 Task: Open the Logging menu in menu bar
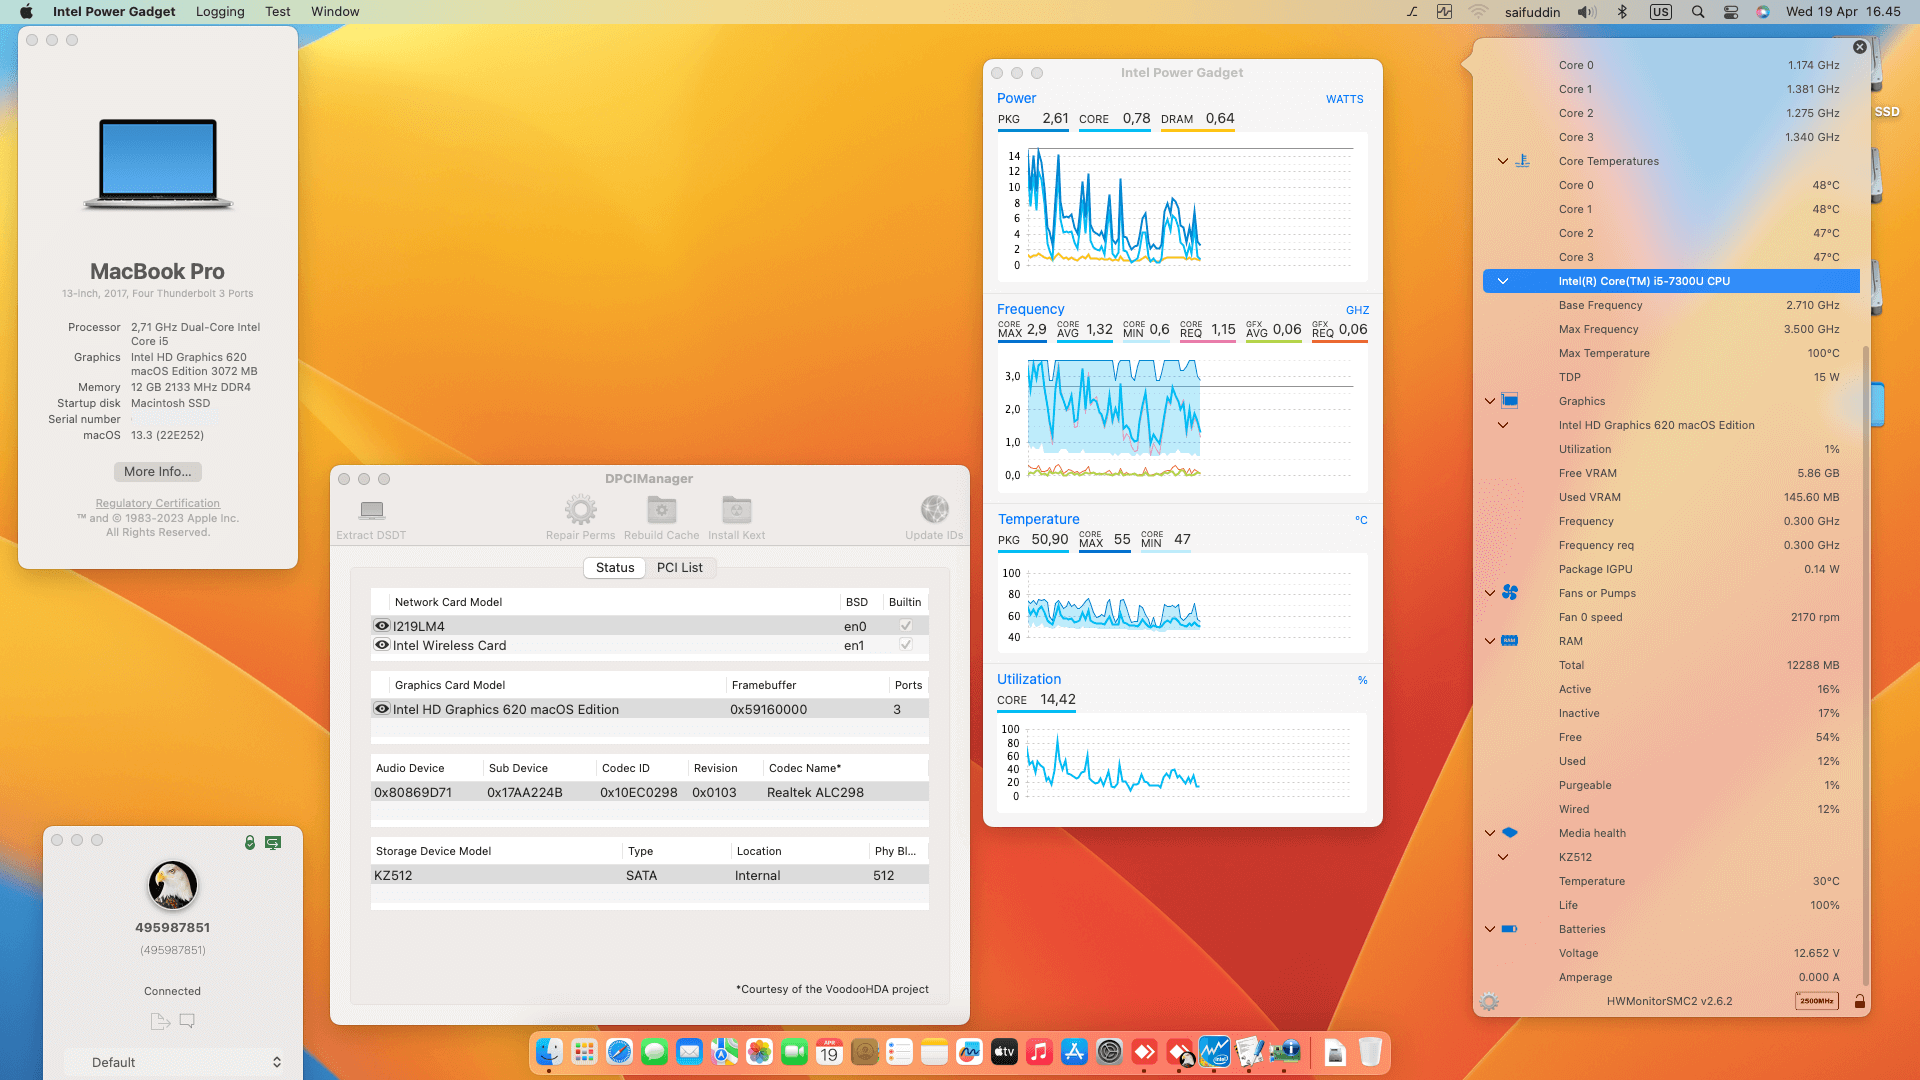[220, 12]
